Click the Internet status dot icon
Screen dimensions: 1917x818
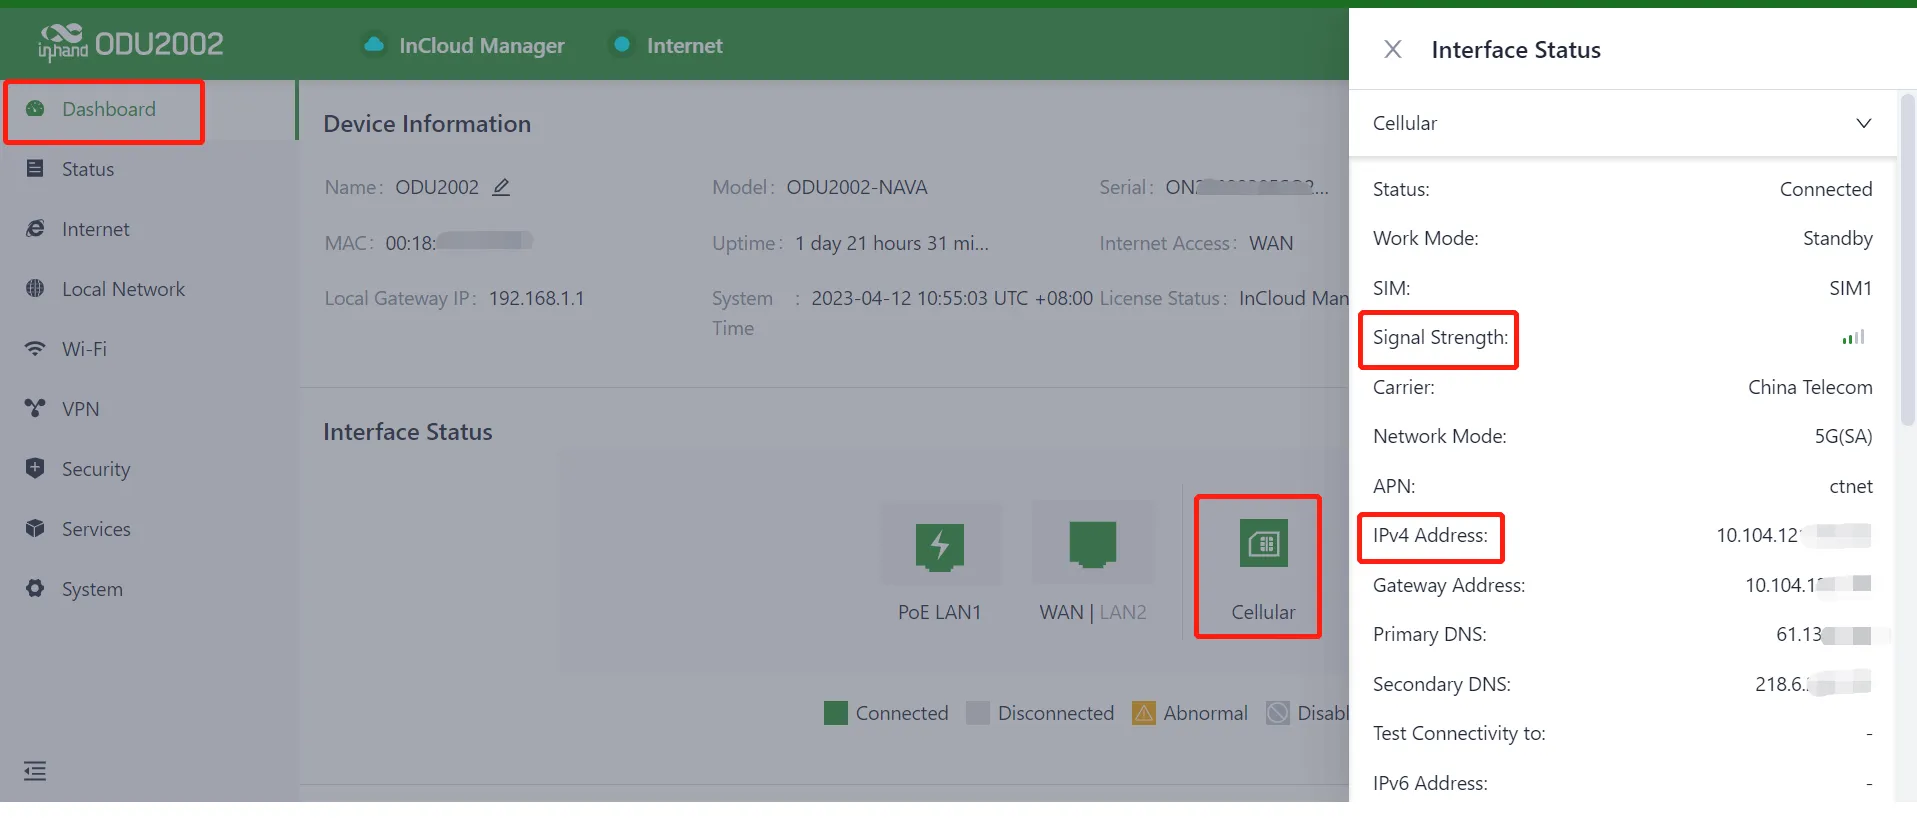622,45
